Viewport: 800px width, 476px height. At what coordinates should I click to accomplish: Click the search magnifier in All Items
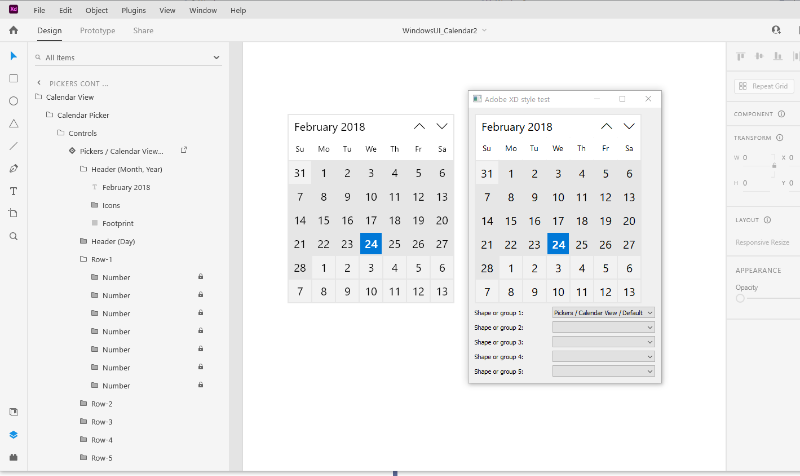(38, 58)
